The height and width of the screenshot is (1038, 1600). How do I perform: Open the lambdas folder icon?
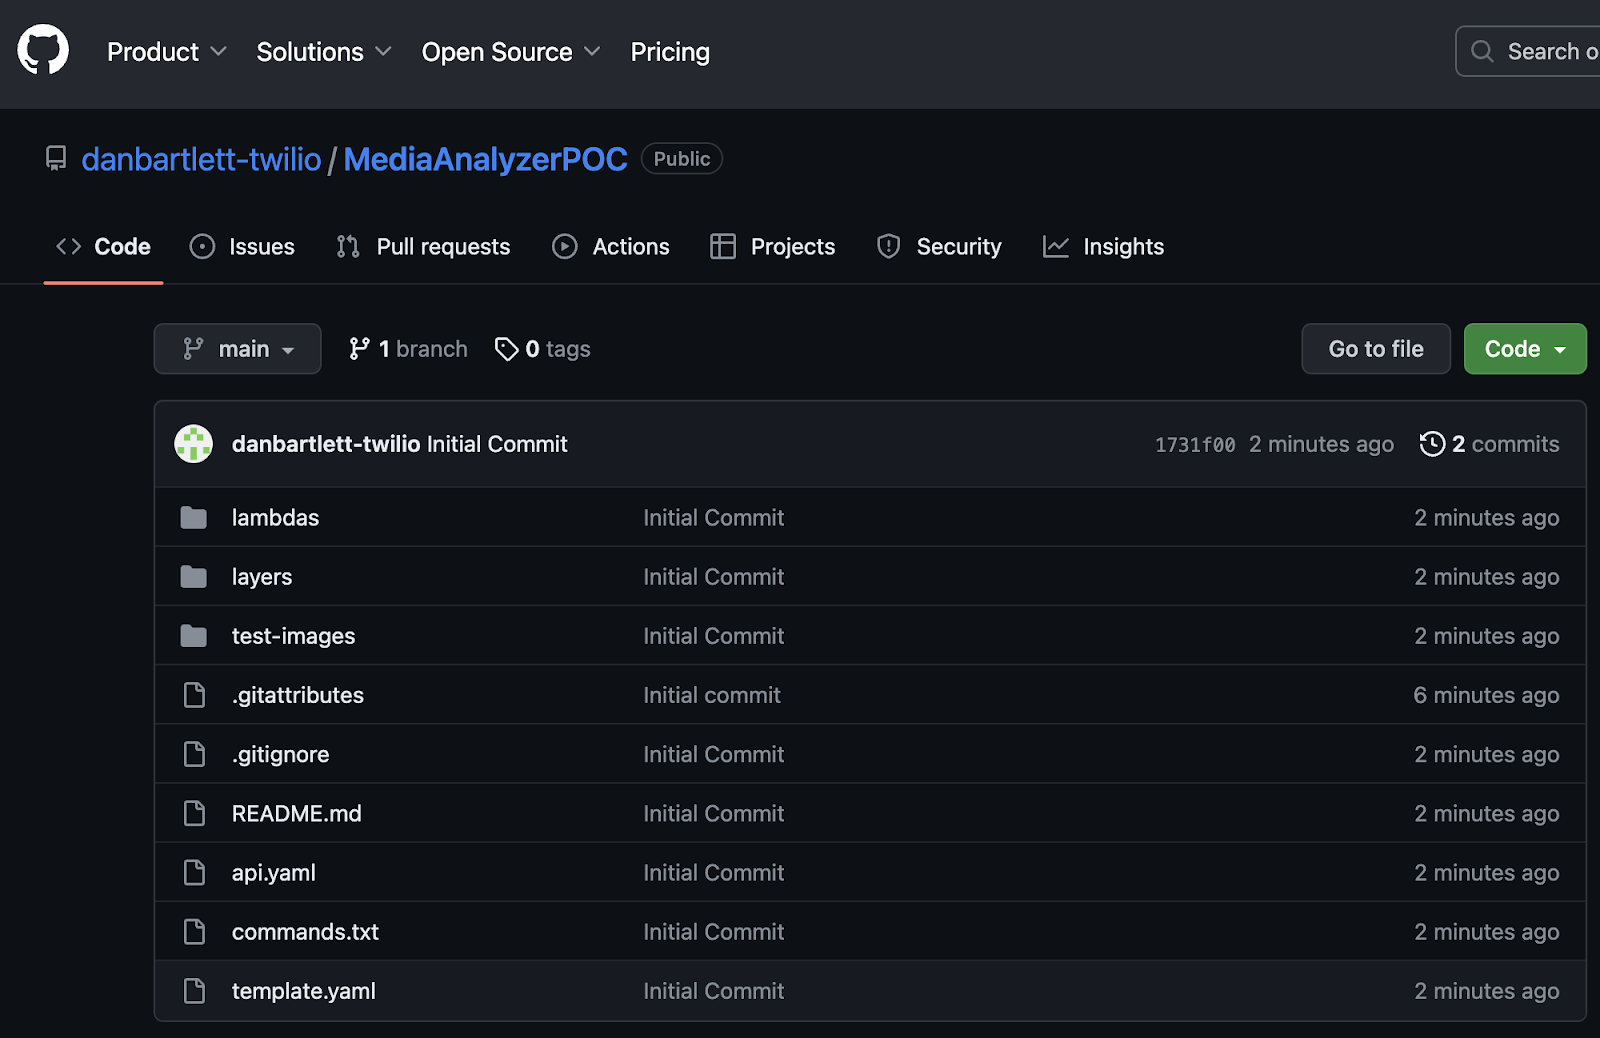pos(194,518)
